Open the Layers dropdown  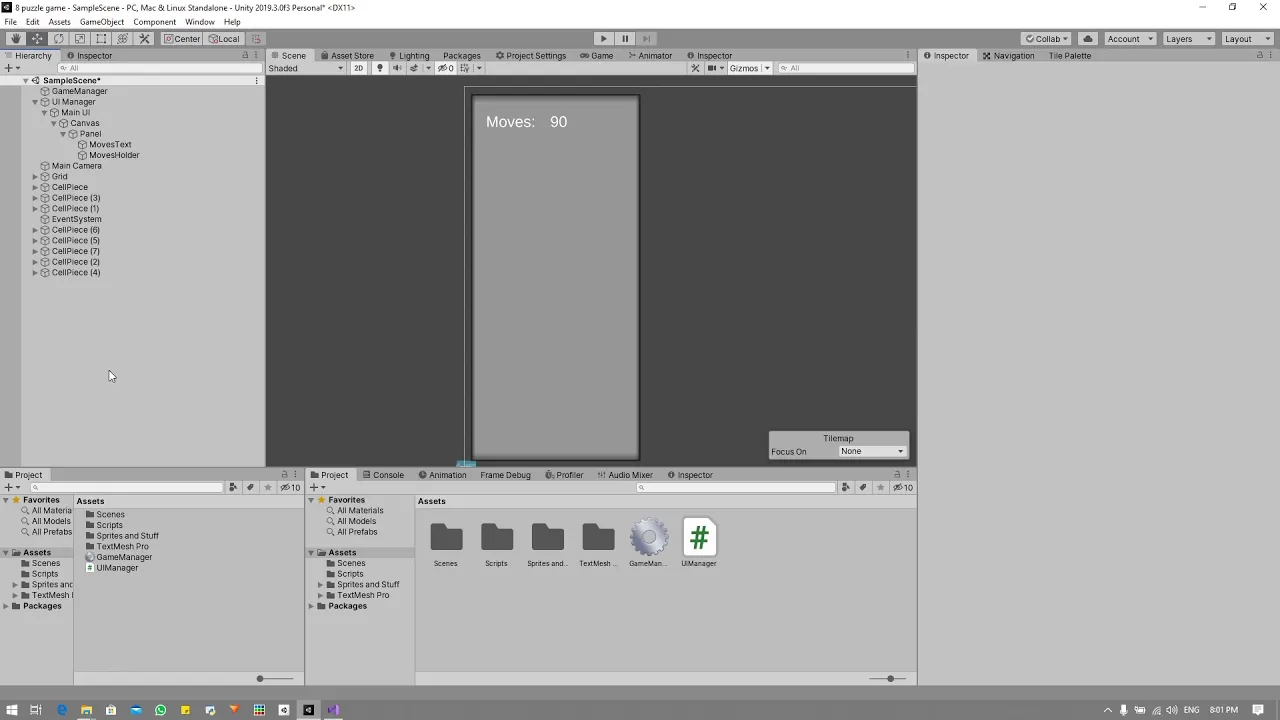(x=1188, y=39)
